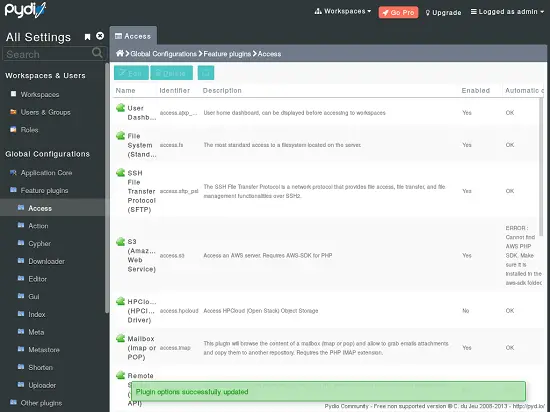Select Meta in the sidebar

coord(36,332)
